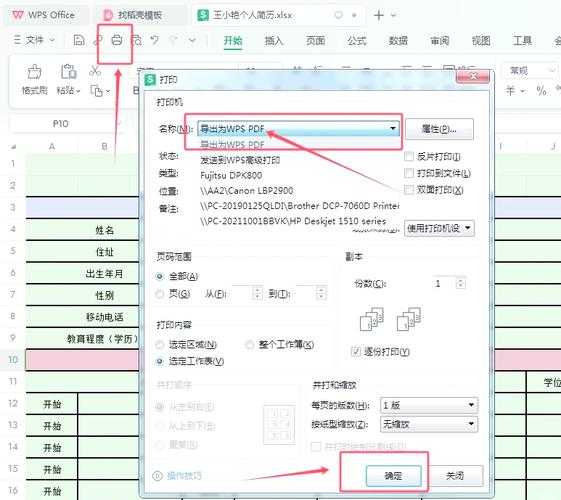561x500 pixels.
Task: Click row header 10 in spreadsheet
Action: coord(13,359)
